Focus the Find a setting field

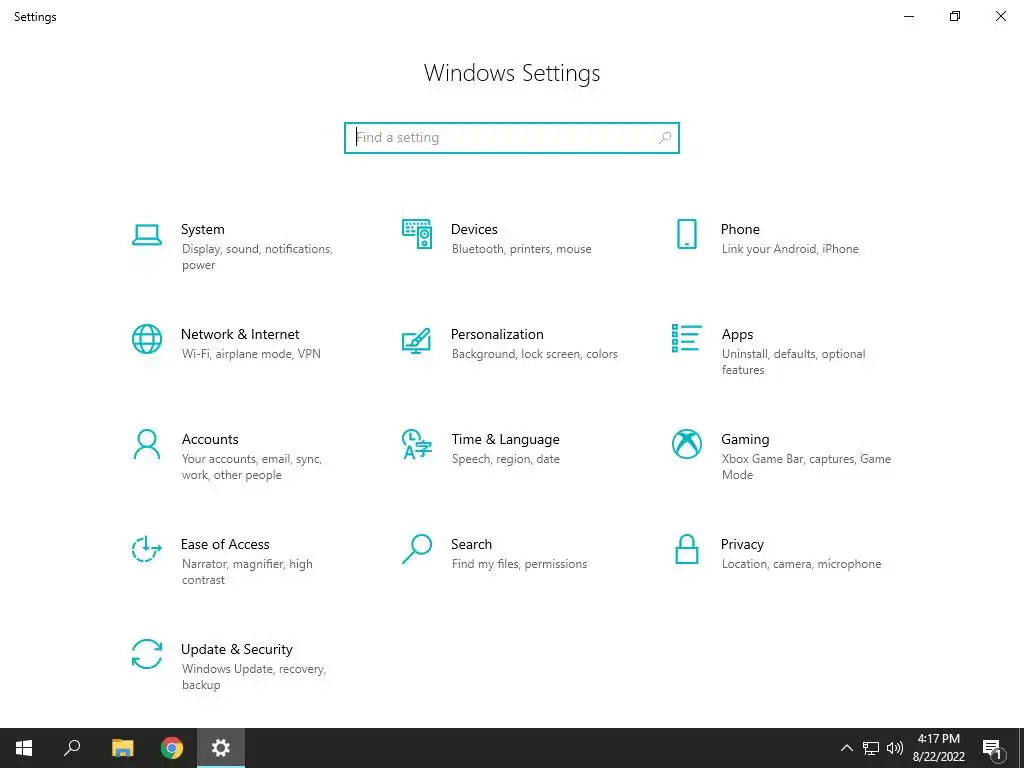point(512,138)
